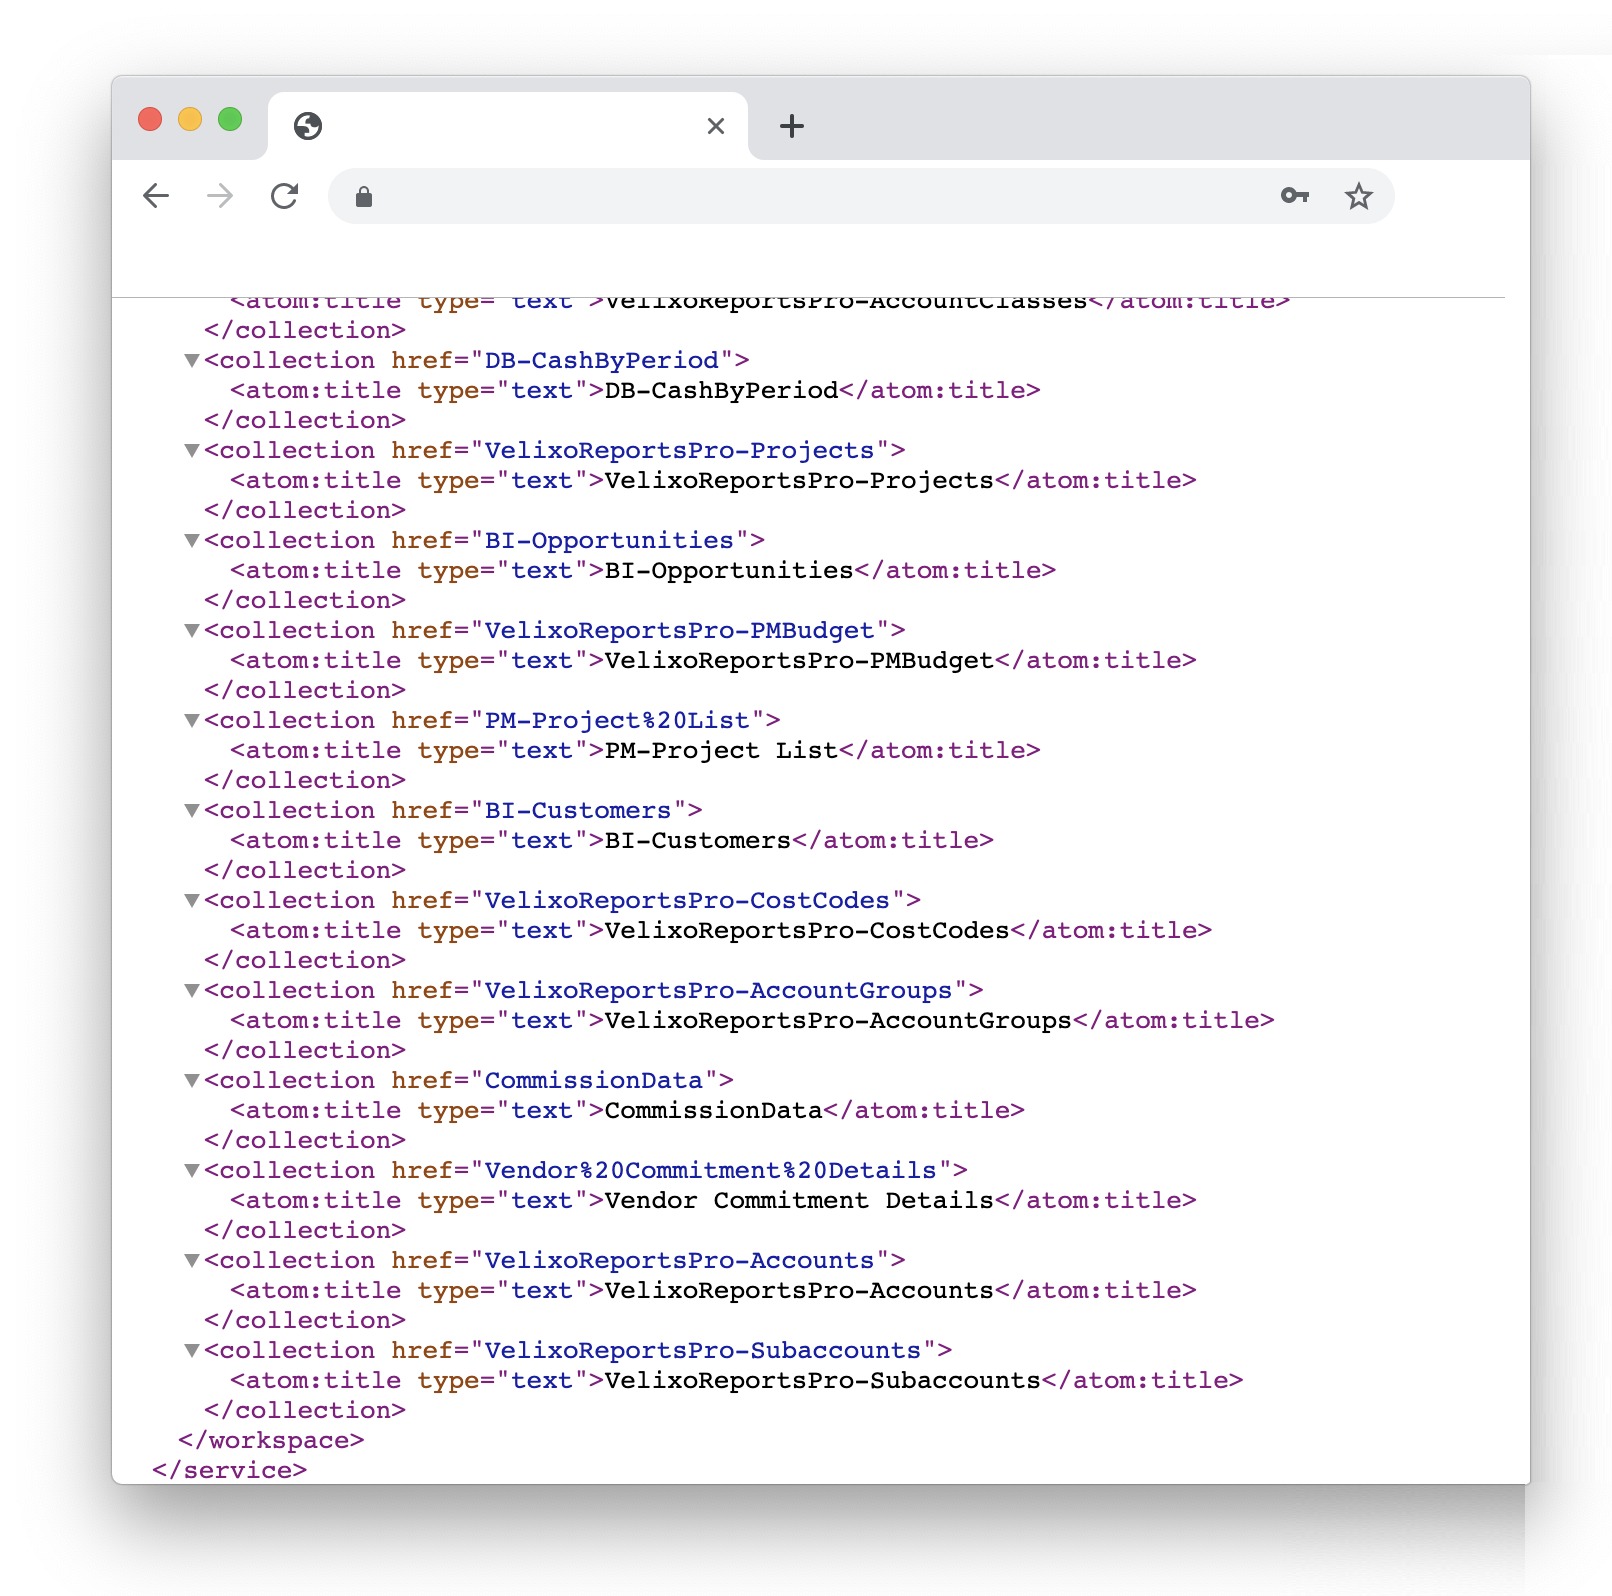Open saved passwords key icon
The image size is (1612, 1596).
point(1295,196)
